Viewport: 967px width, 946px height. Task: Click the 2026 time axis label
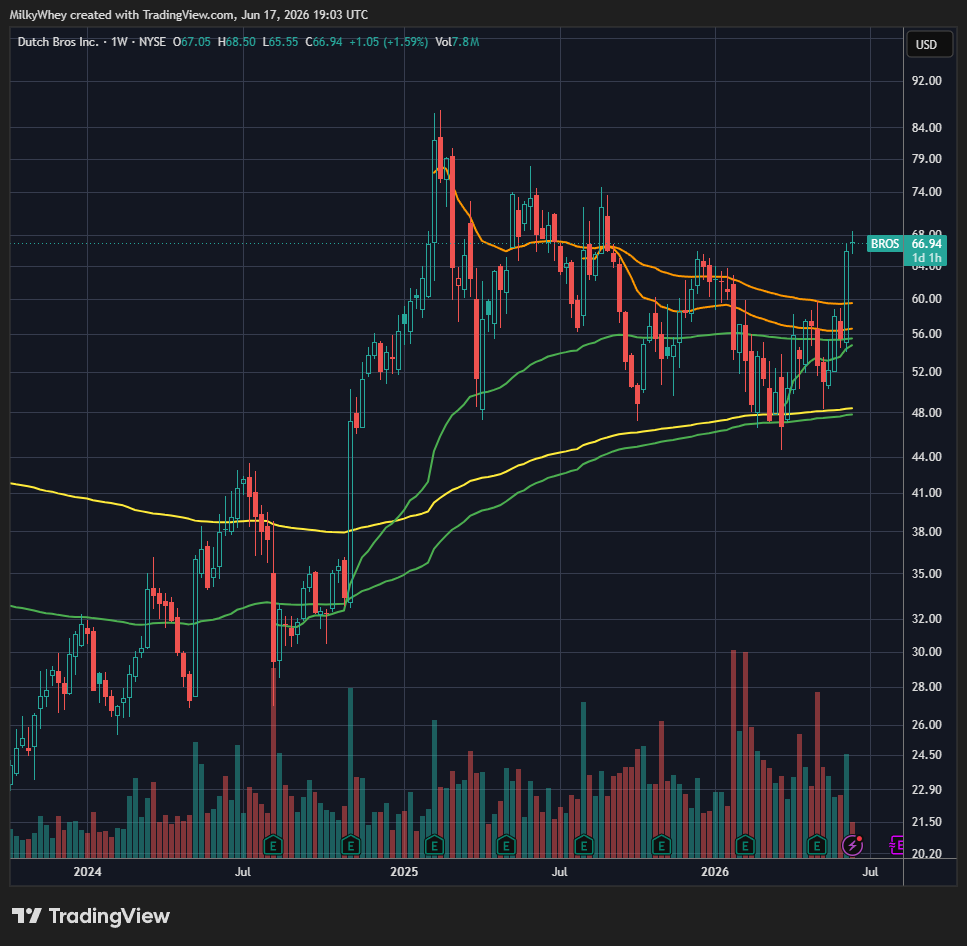(715, 871)
